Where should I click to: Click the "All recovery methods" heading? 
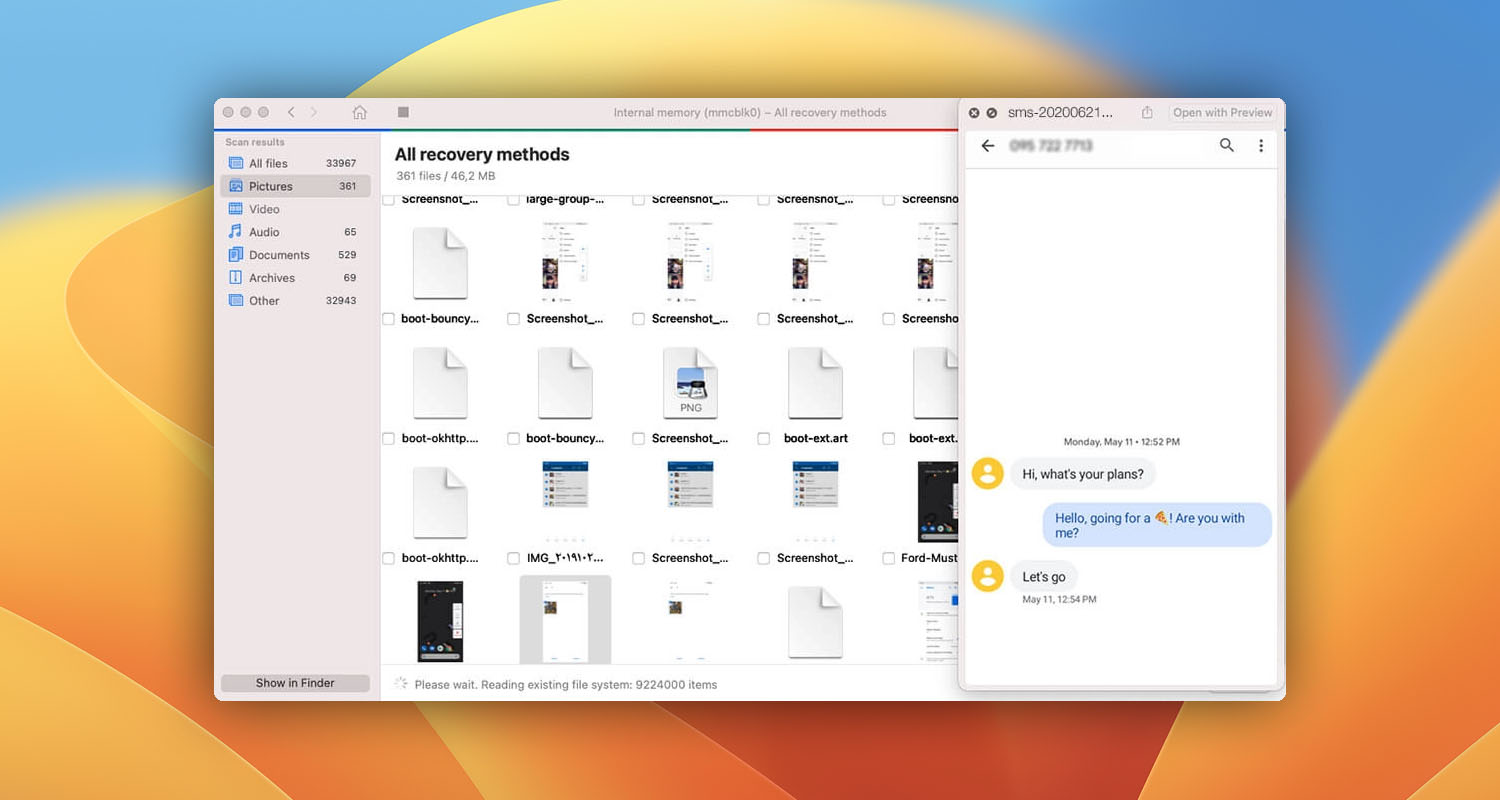click(482, 155)
